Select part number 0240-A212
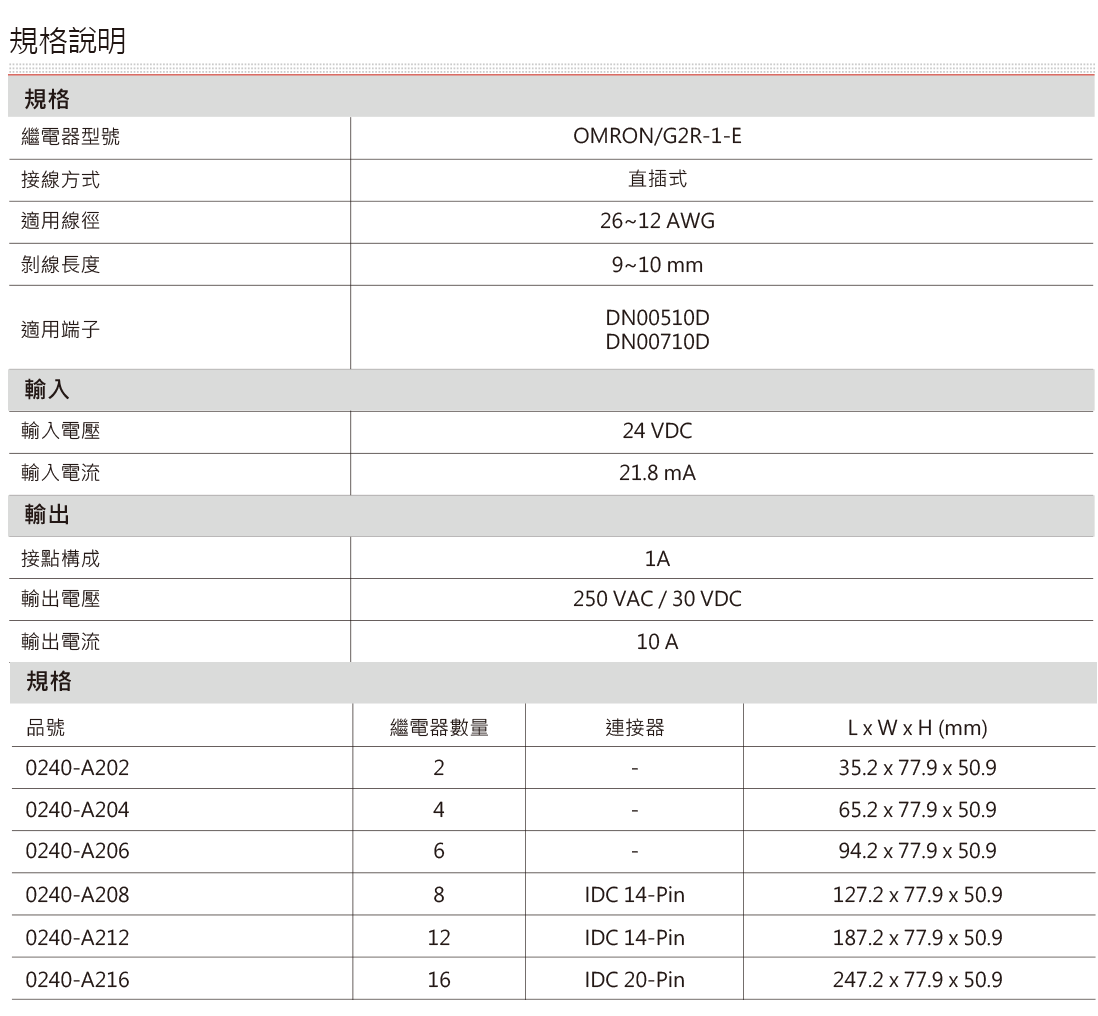The width and height of the screenshot is (1098, 1016). (77, 937)
